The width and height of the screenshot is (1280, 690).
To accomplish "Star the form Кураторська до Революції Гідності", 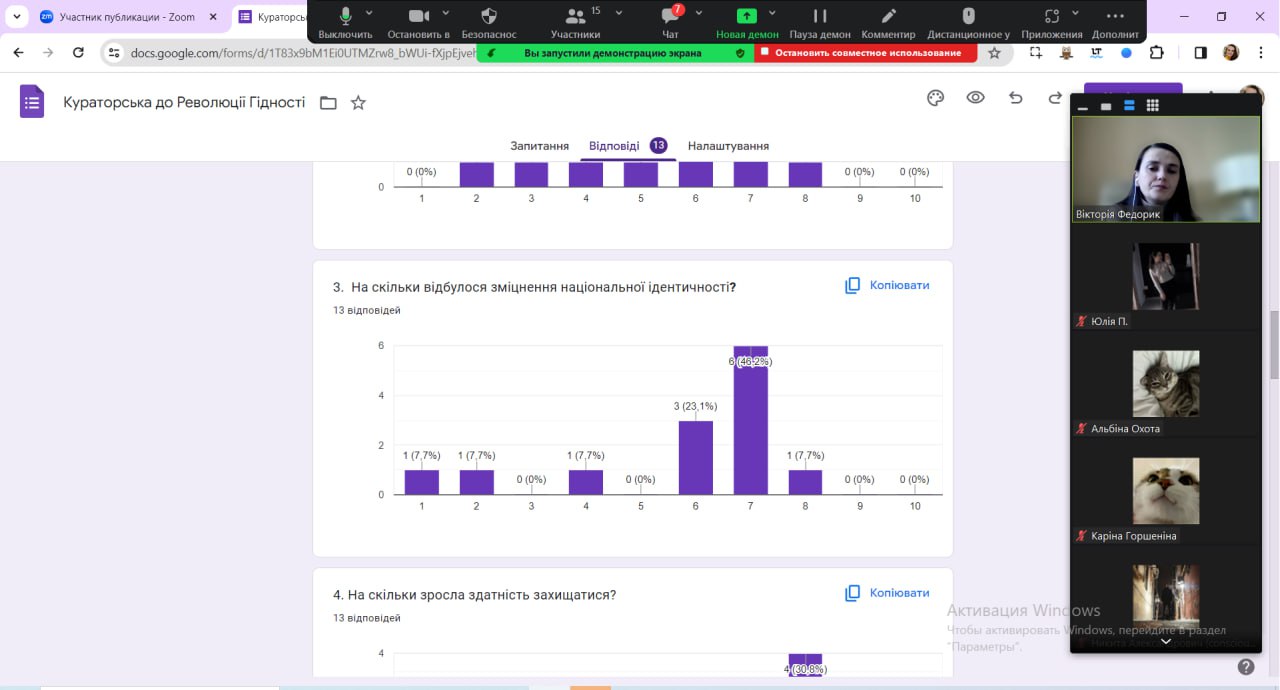I will pos(358,103).
